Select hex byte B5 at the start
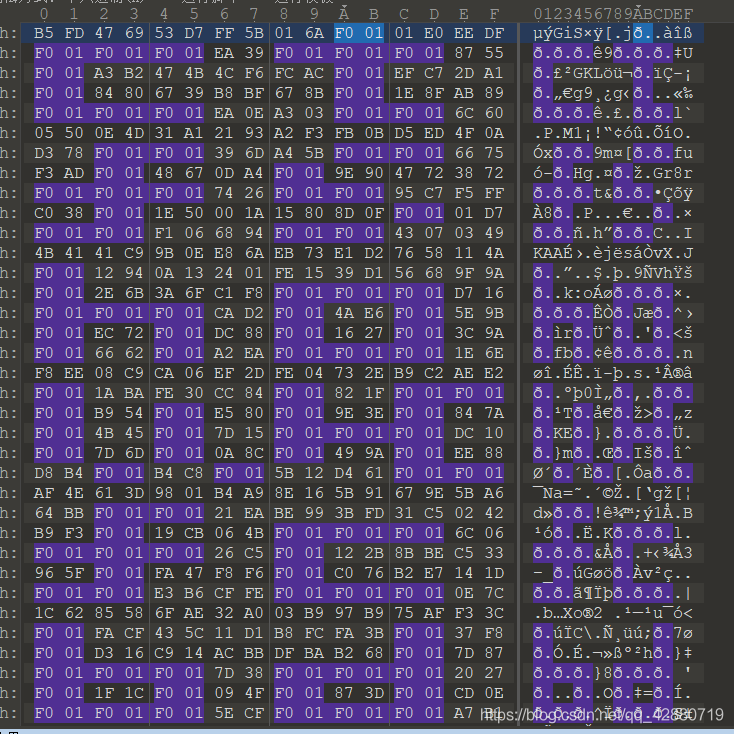 (44, 33)
